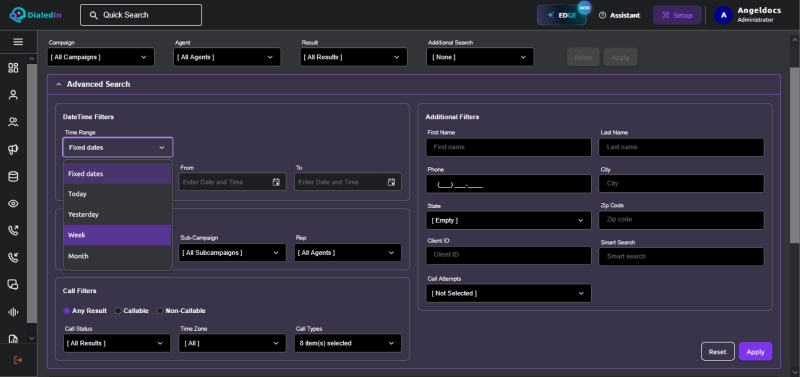800x377 pixels.
Task: Open the Sub-Campaign dropdown
Action: [x=232, y=253]
